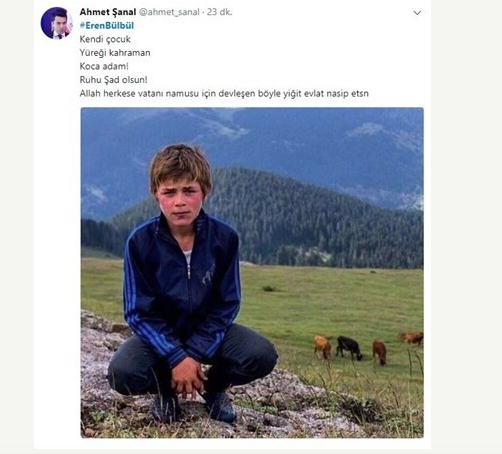502x454 pixels.
Task: Open the 23 dk. timestamp link
Action: 219,12
